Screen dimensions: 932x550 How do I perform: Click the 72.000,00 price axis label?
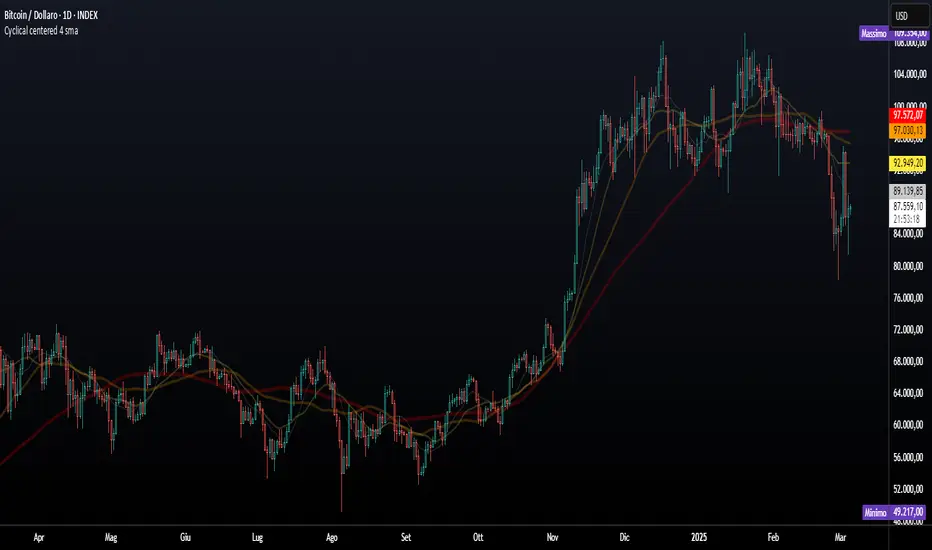coord(908,329)
